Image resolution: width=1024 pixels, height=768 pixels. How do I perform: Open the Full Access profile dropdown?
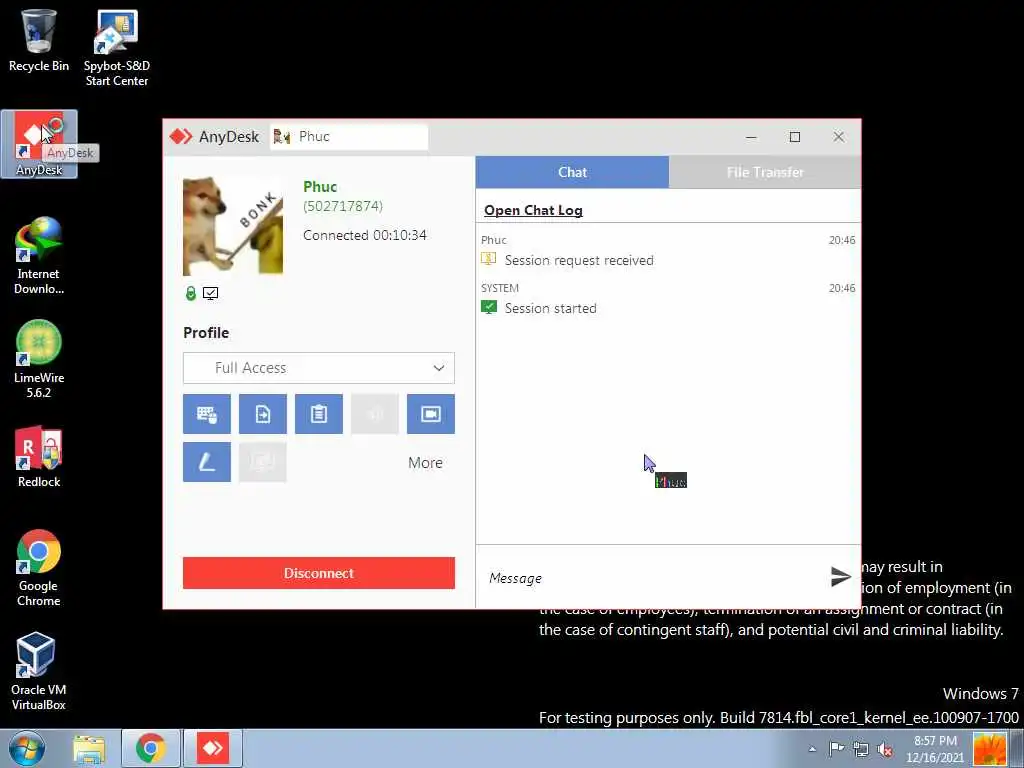point(319,368)
